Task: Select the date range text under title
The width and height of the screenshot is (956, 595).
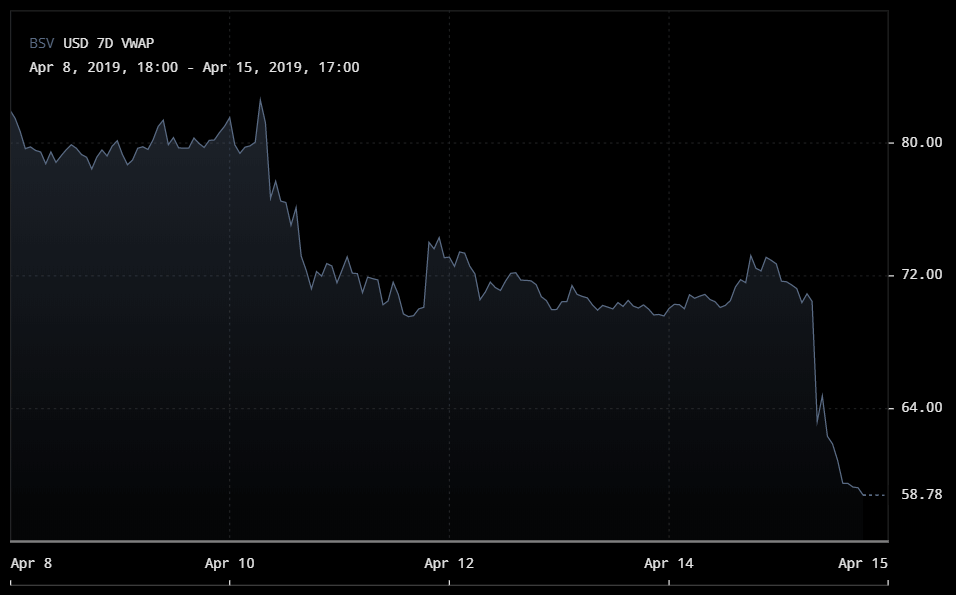Action: click(194, 67)
